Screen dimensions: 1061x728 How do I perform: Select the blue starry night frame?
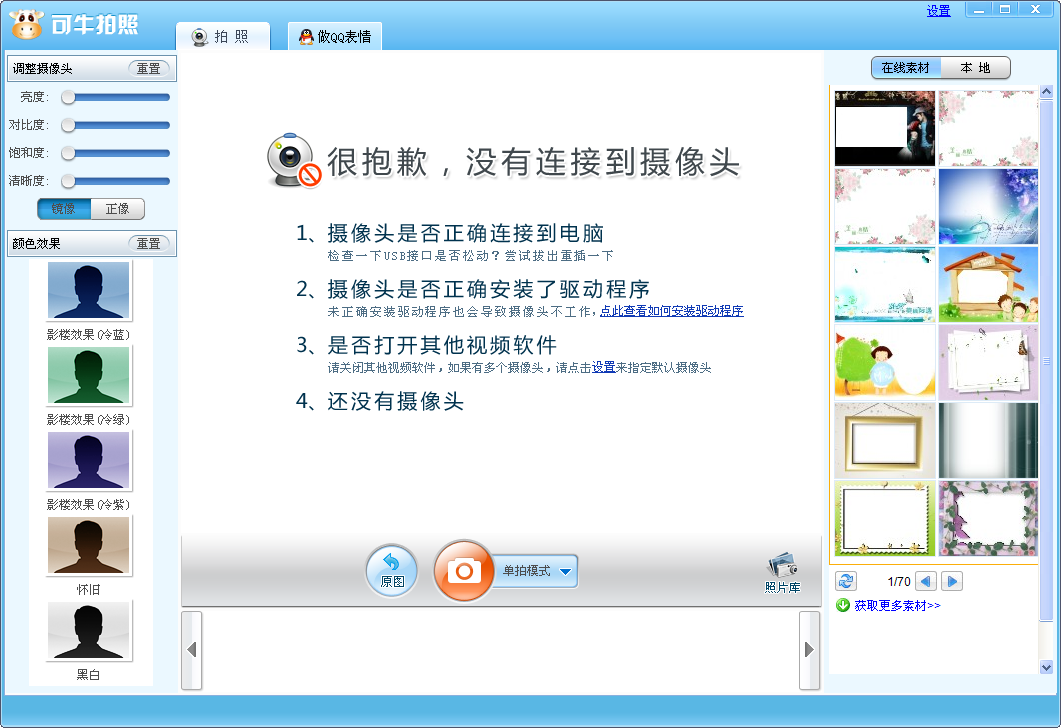coord(988,206)
